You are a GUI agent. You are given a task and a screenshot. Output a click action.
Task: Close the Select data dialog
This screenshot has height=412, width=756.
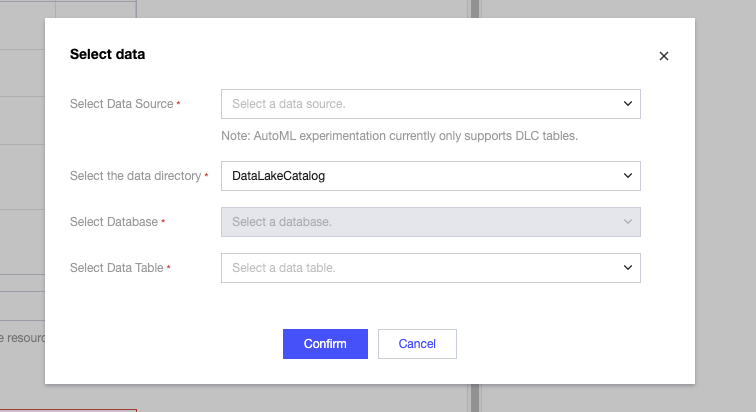pos(663,56)
